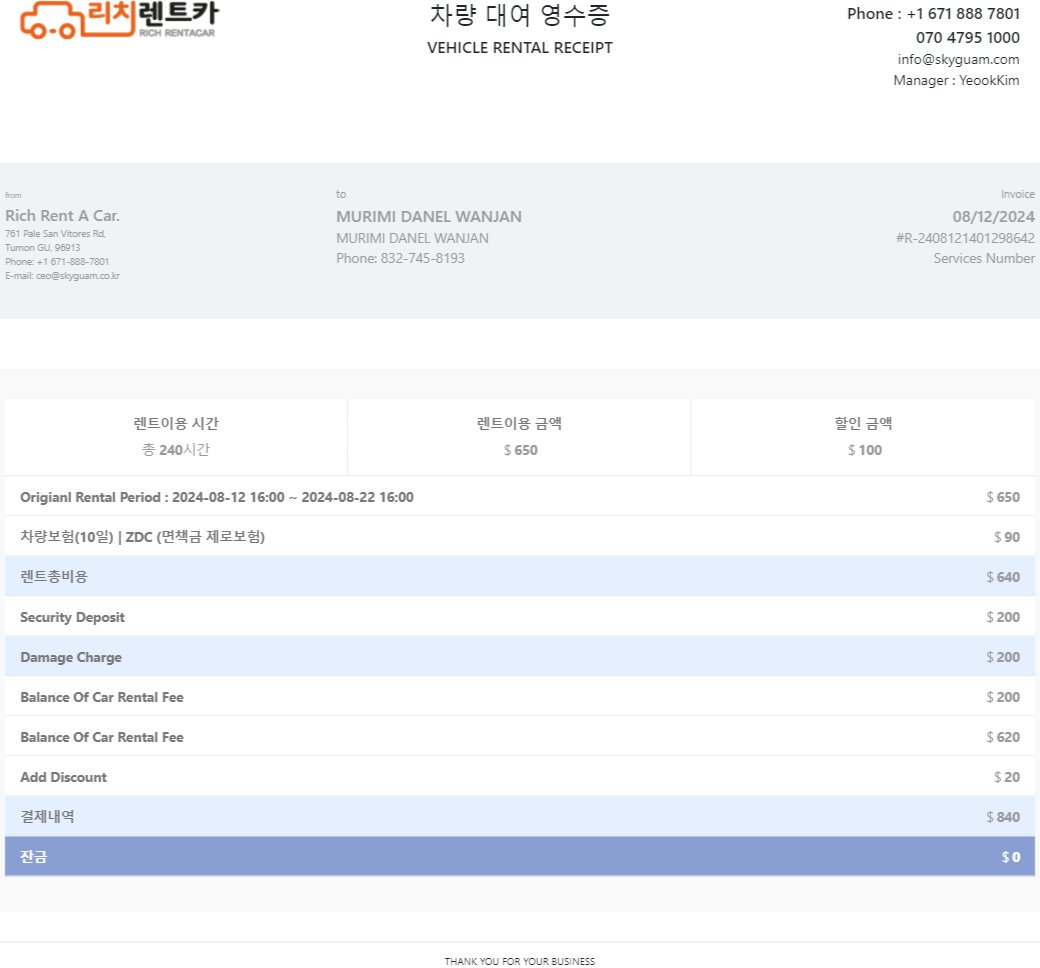
Task: Click the 렌트이용 금액 $ 650 summary cell
Action: (x=519, y=437)
